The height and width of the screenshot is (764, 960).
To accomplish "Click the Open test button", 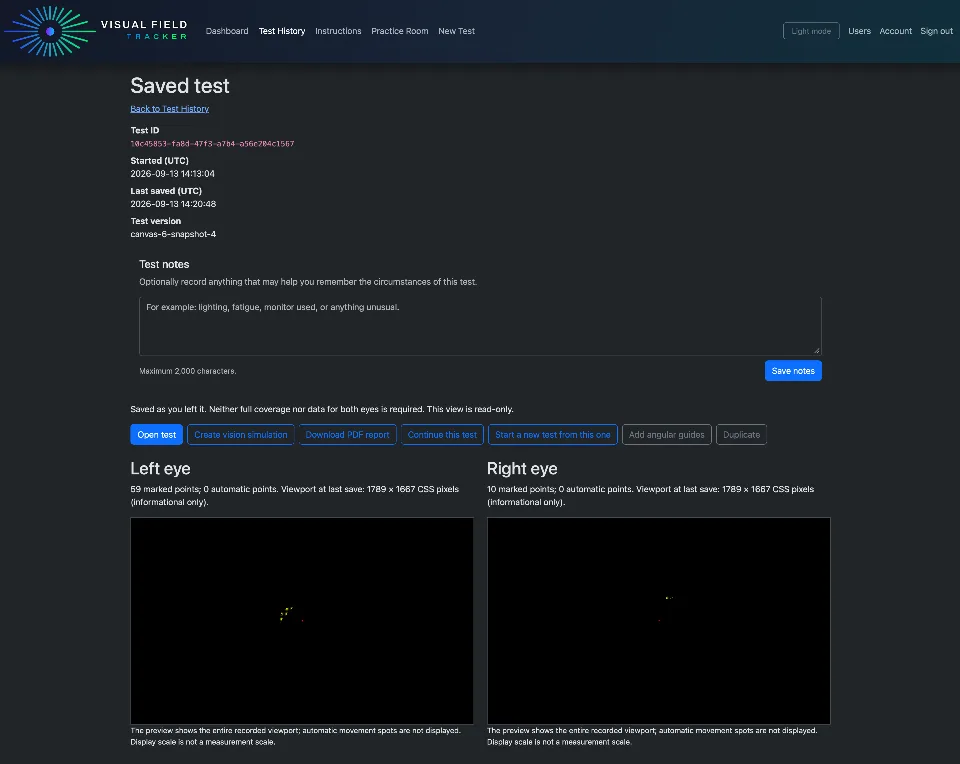I will (156, 435).
